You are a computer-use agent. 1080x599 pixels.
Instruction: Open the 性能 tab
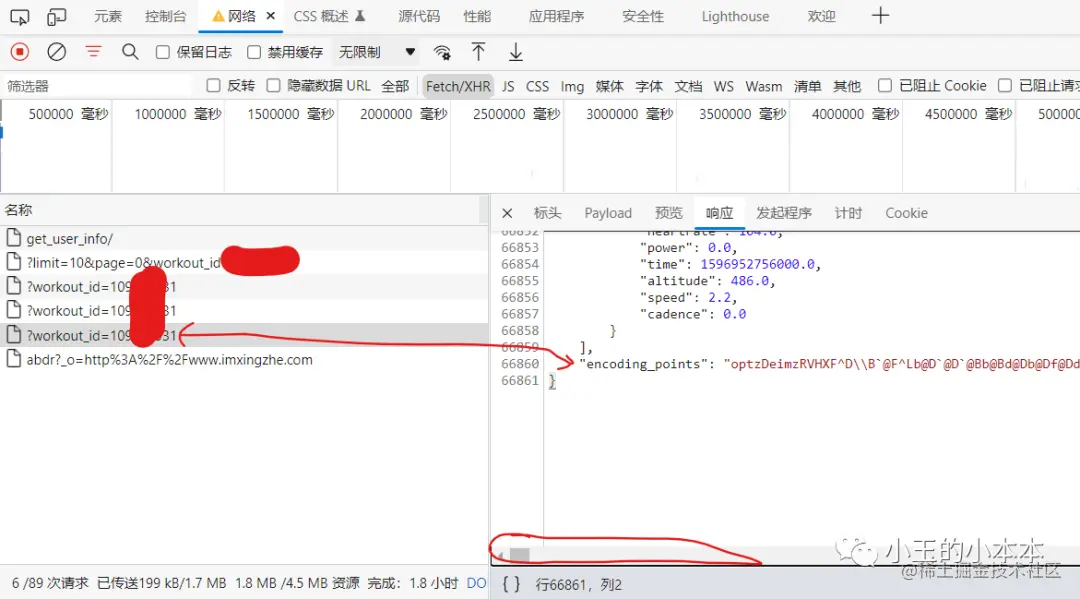tap(477, 17)
